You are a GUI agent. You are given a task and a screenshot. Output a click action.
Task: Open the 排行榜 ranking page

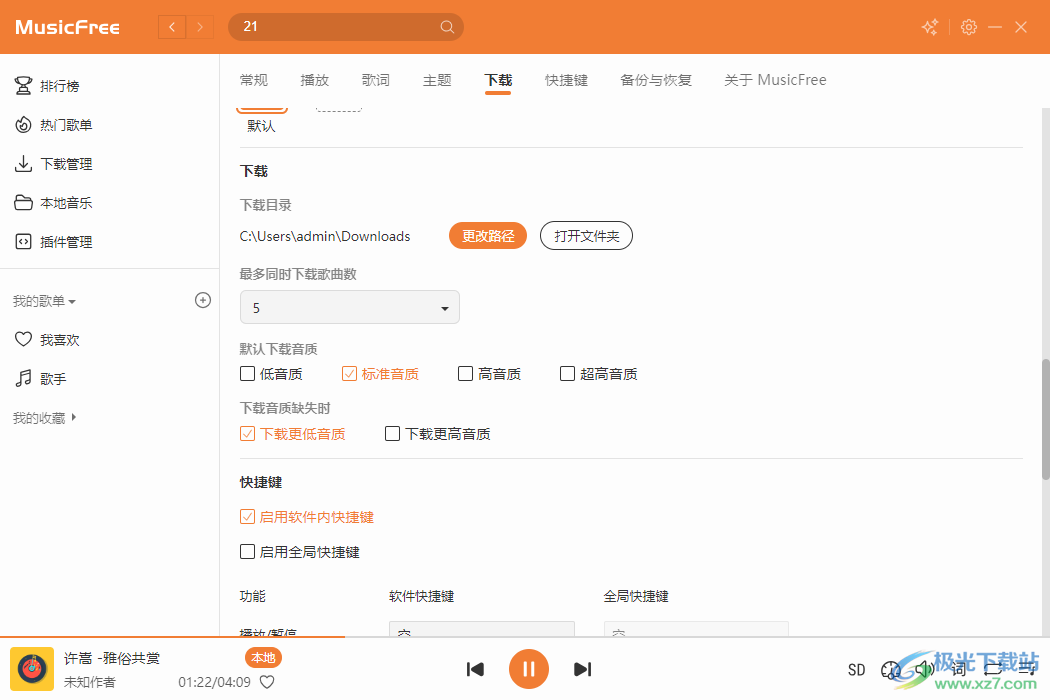(47, 86)
